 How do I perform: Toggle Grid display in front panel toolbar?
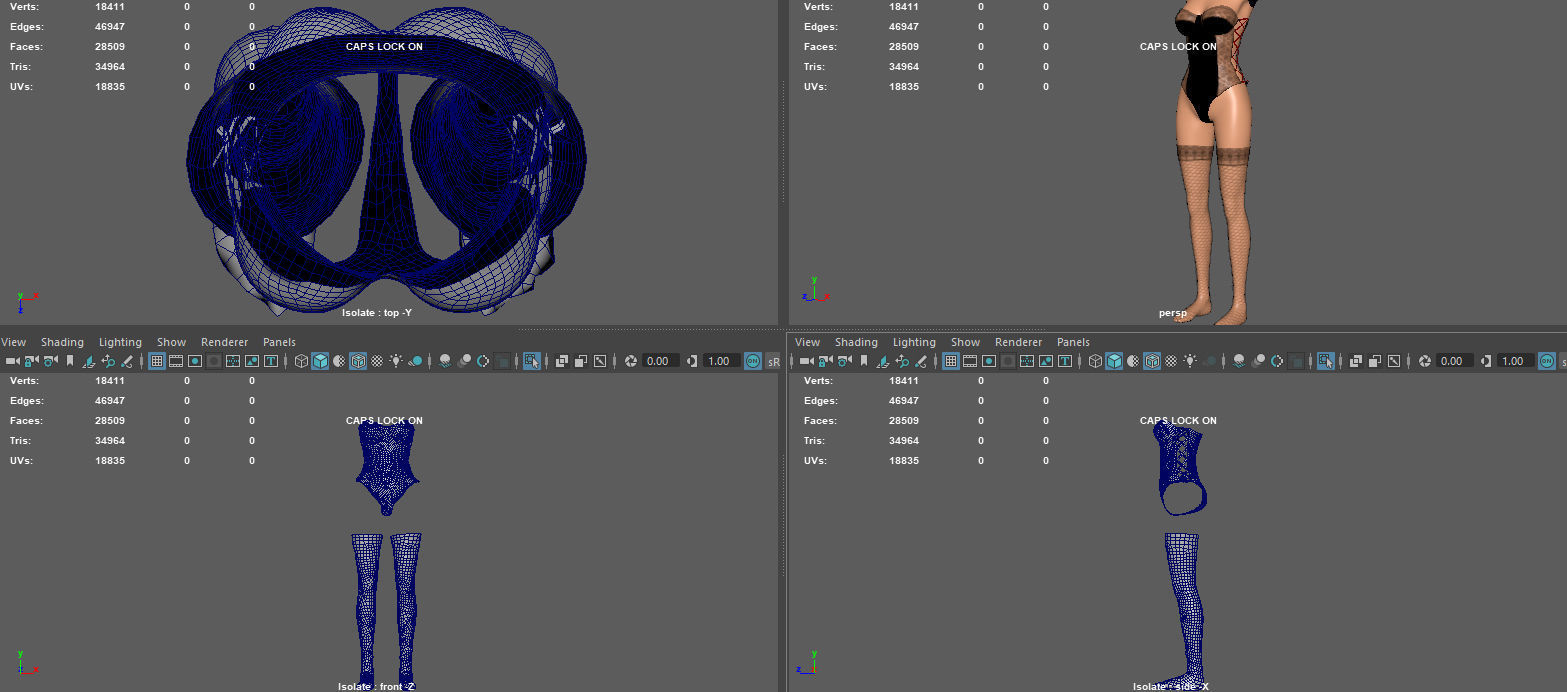(157, 361)
